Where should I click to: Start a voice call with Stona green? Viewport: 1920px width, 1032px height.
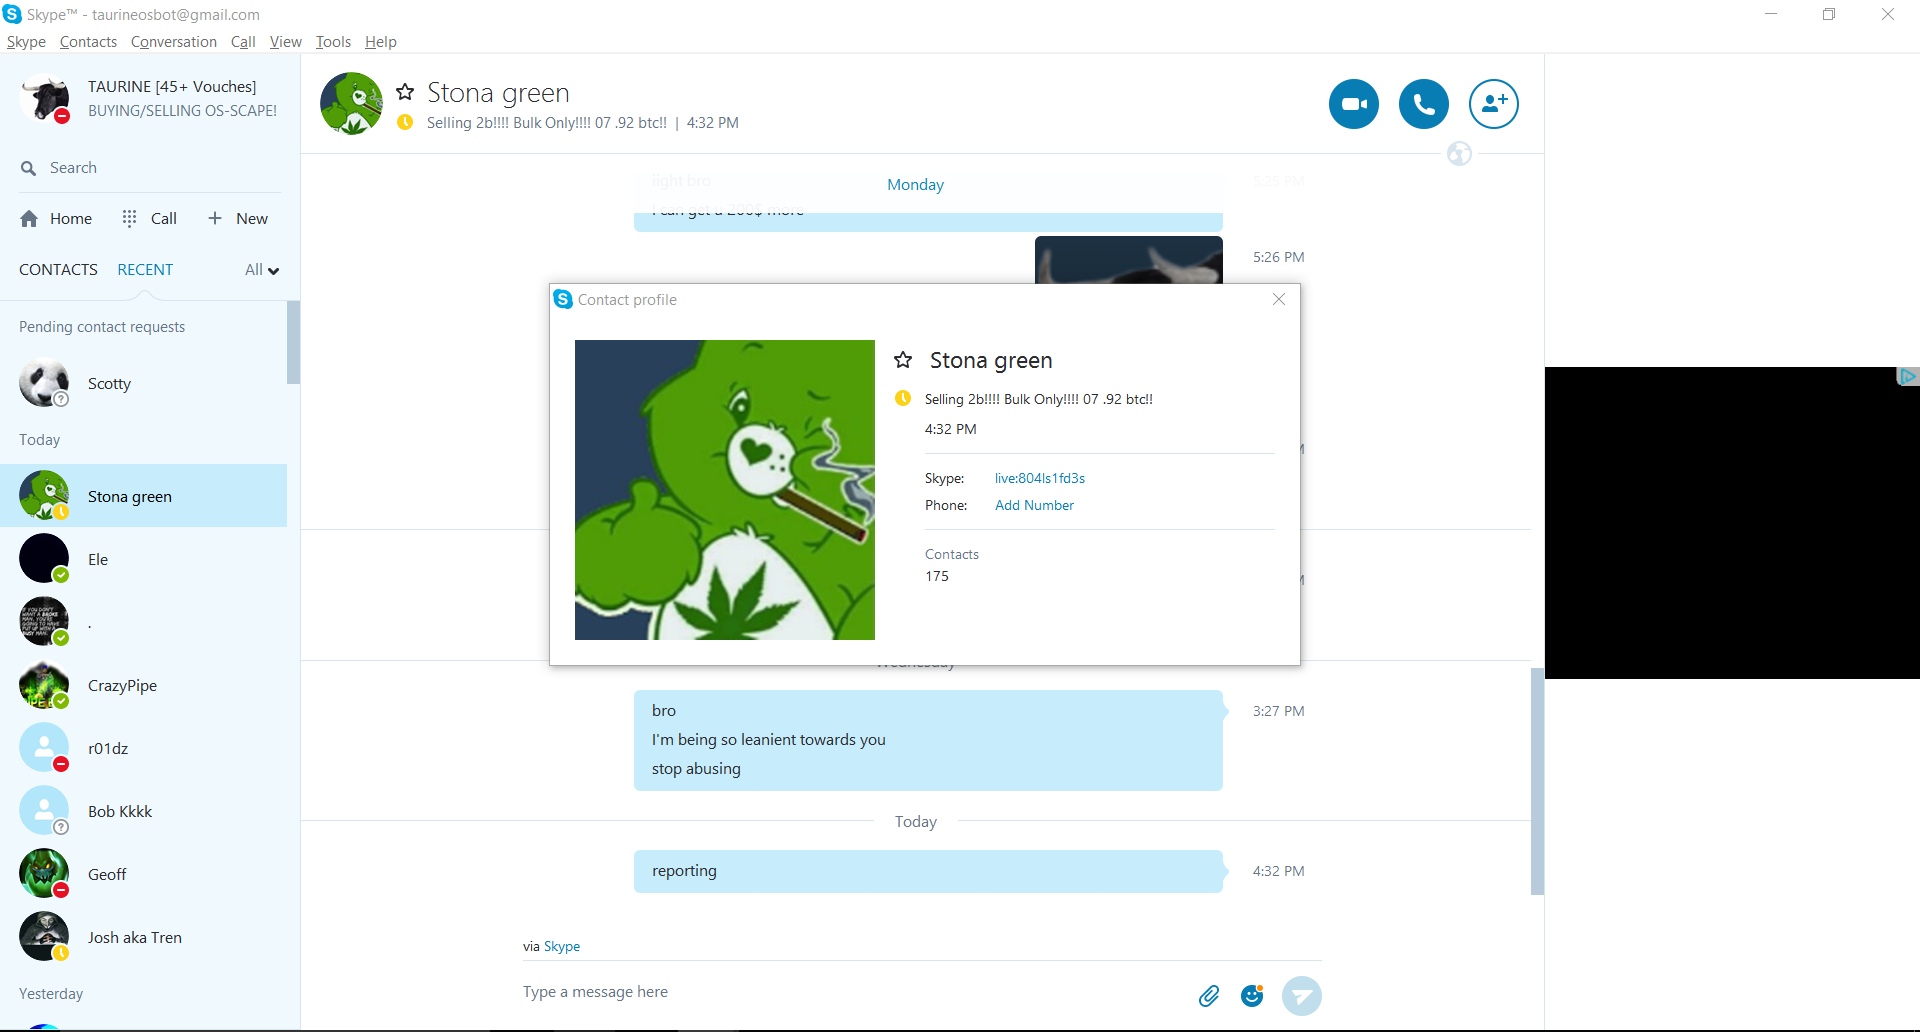tap(1424, 104)
